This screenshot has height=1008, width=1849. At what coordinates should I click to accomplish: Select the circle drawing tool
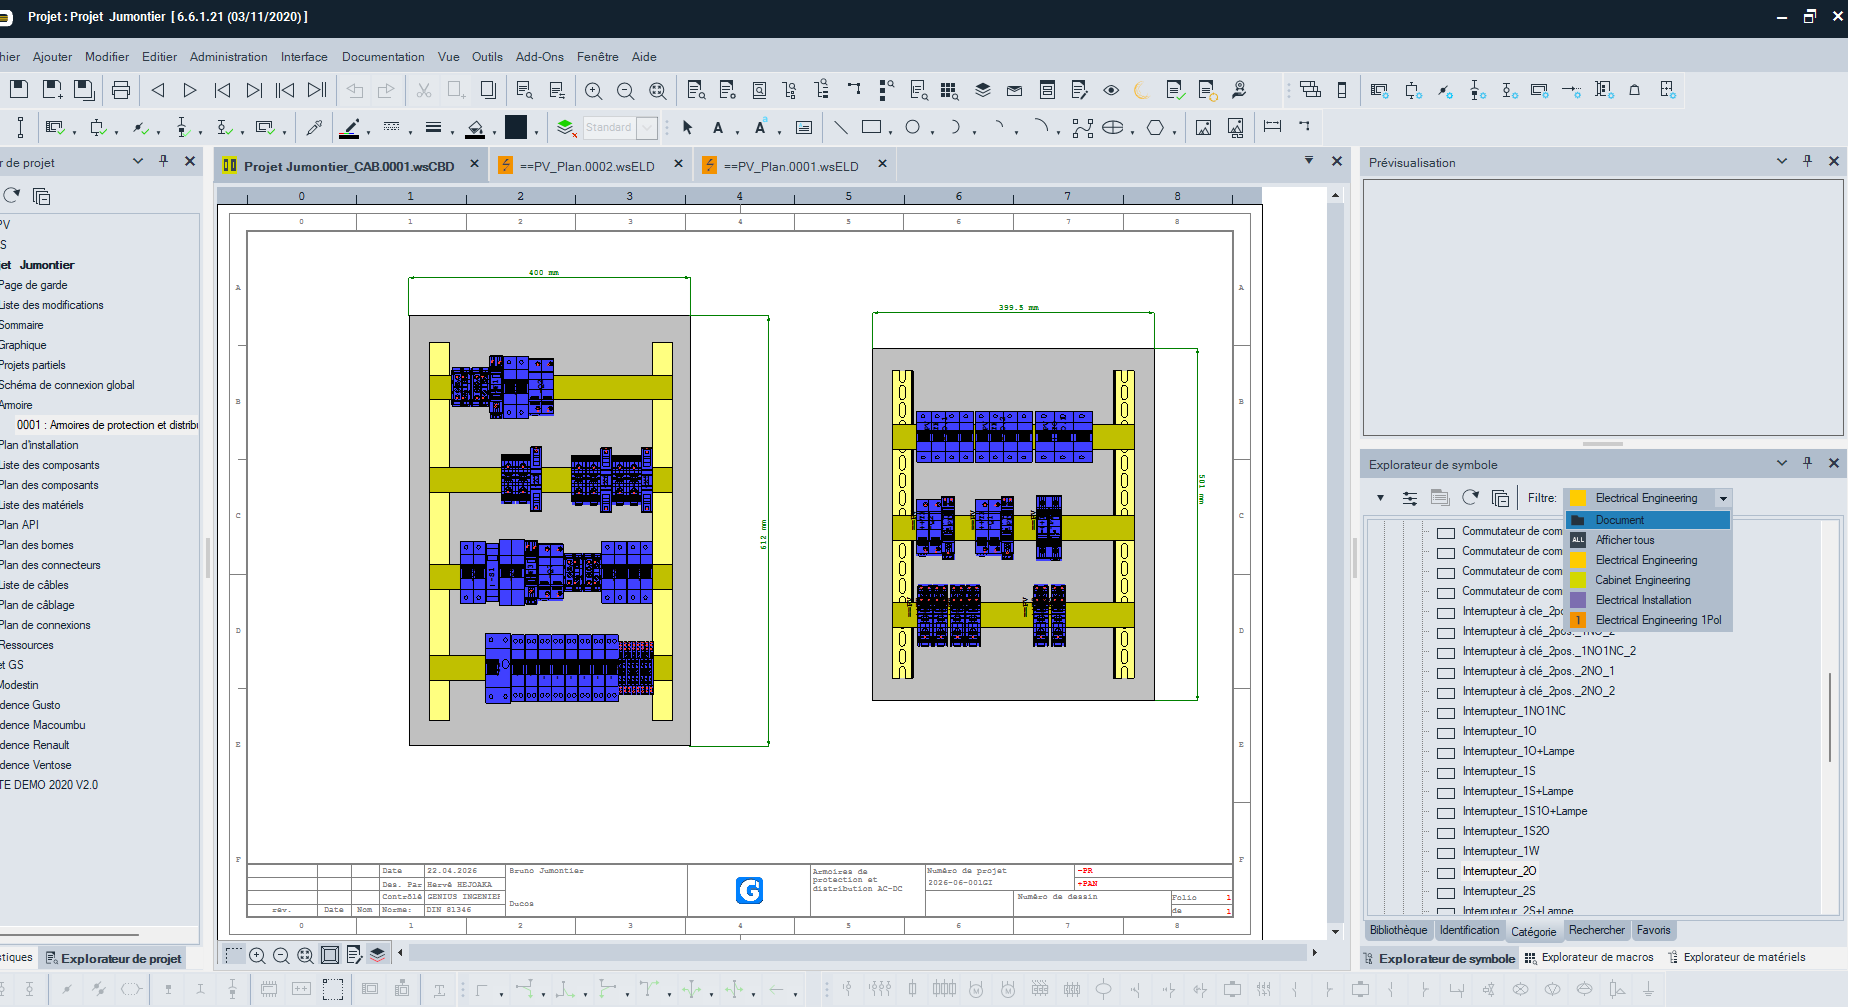click(912, 127)
